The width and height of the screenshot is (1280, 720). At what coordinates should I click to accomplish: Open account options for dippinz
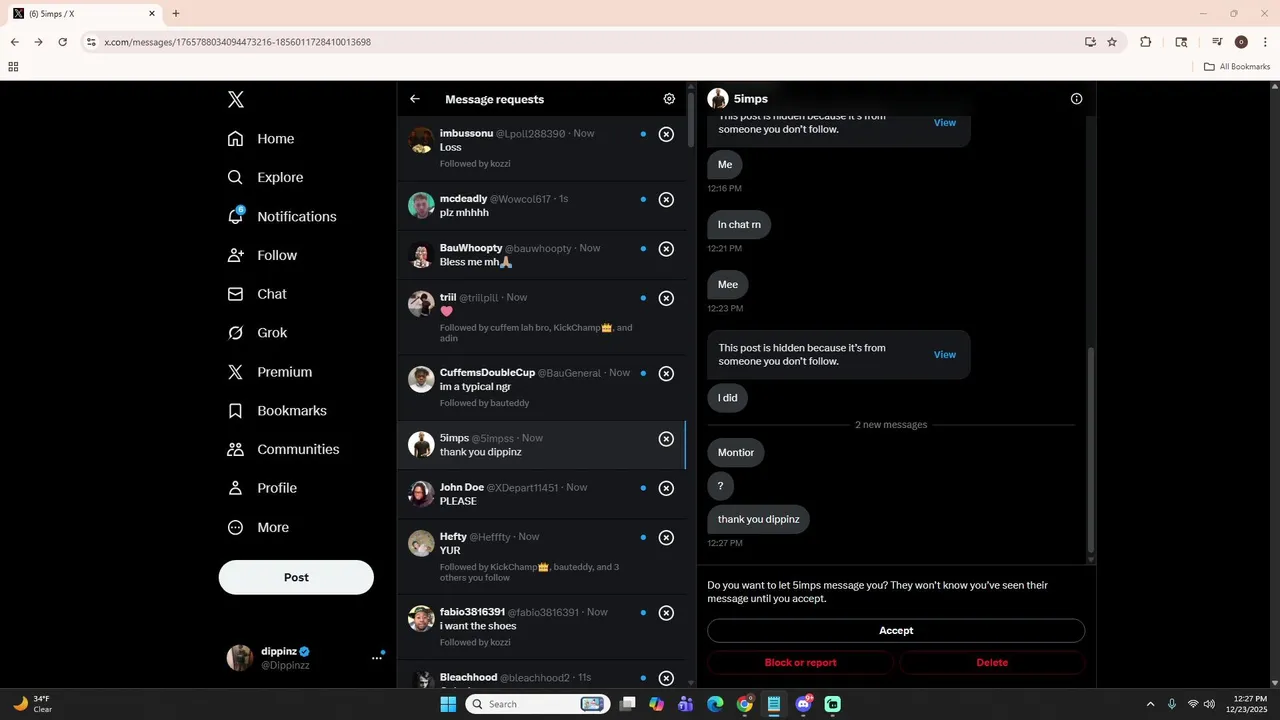click(x=377, y=657)
